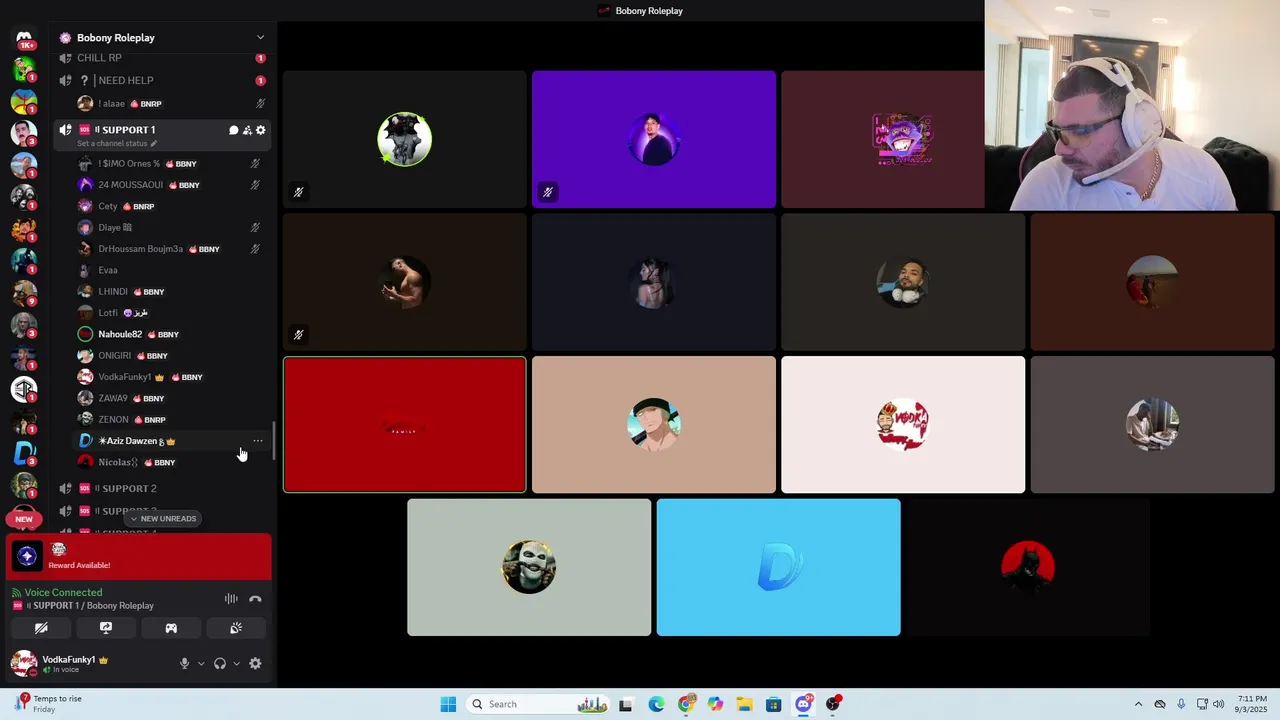
Task: Open Discord direct messages home icon
Action: point(24,38)
